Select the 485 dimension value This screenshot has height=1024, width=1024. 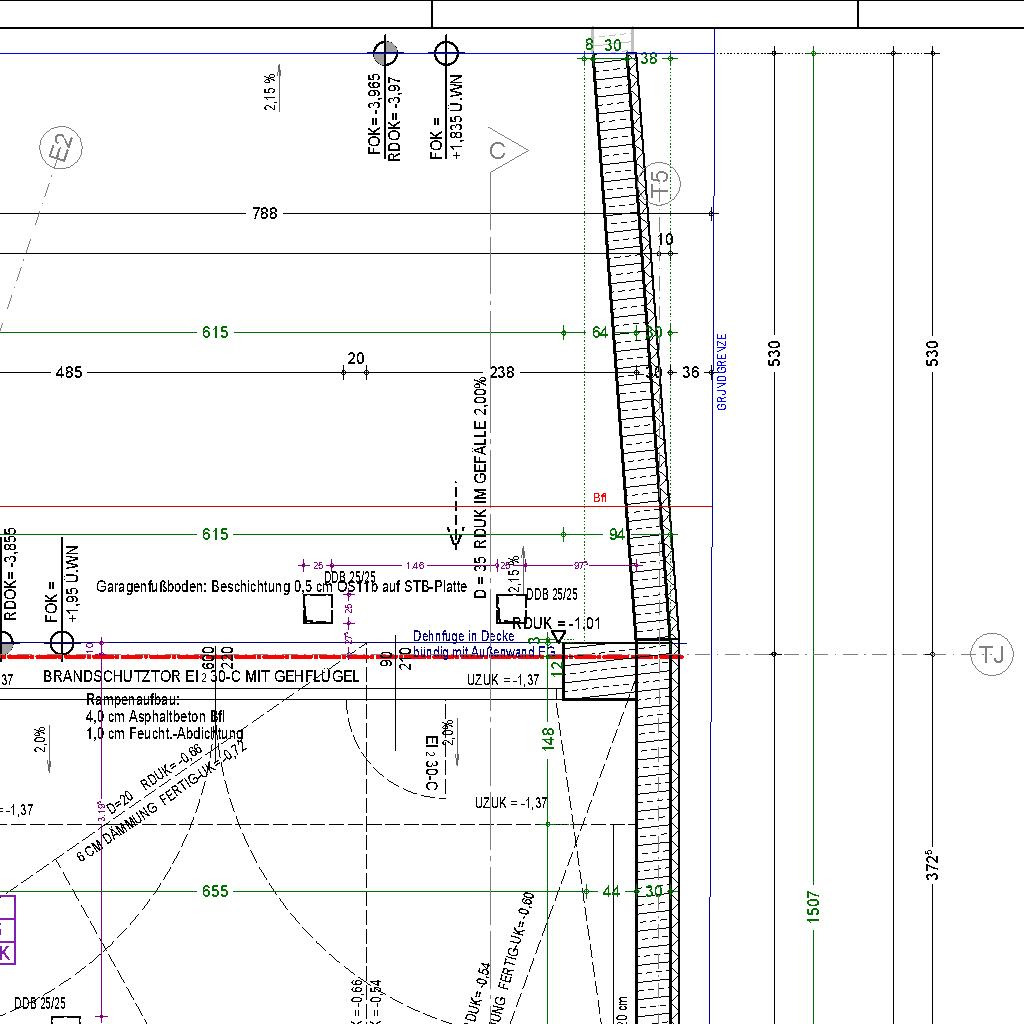tap(69, 372)
